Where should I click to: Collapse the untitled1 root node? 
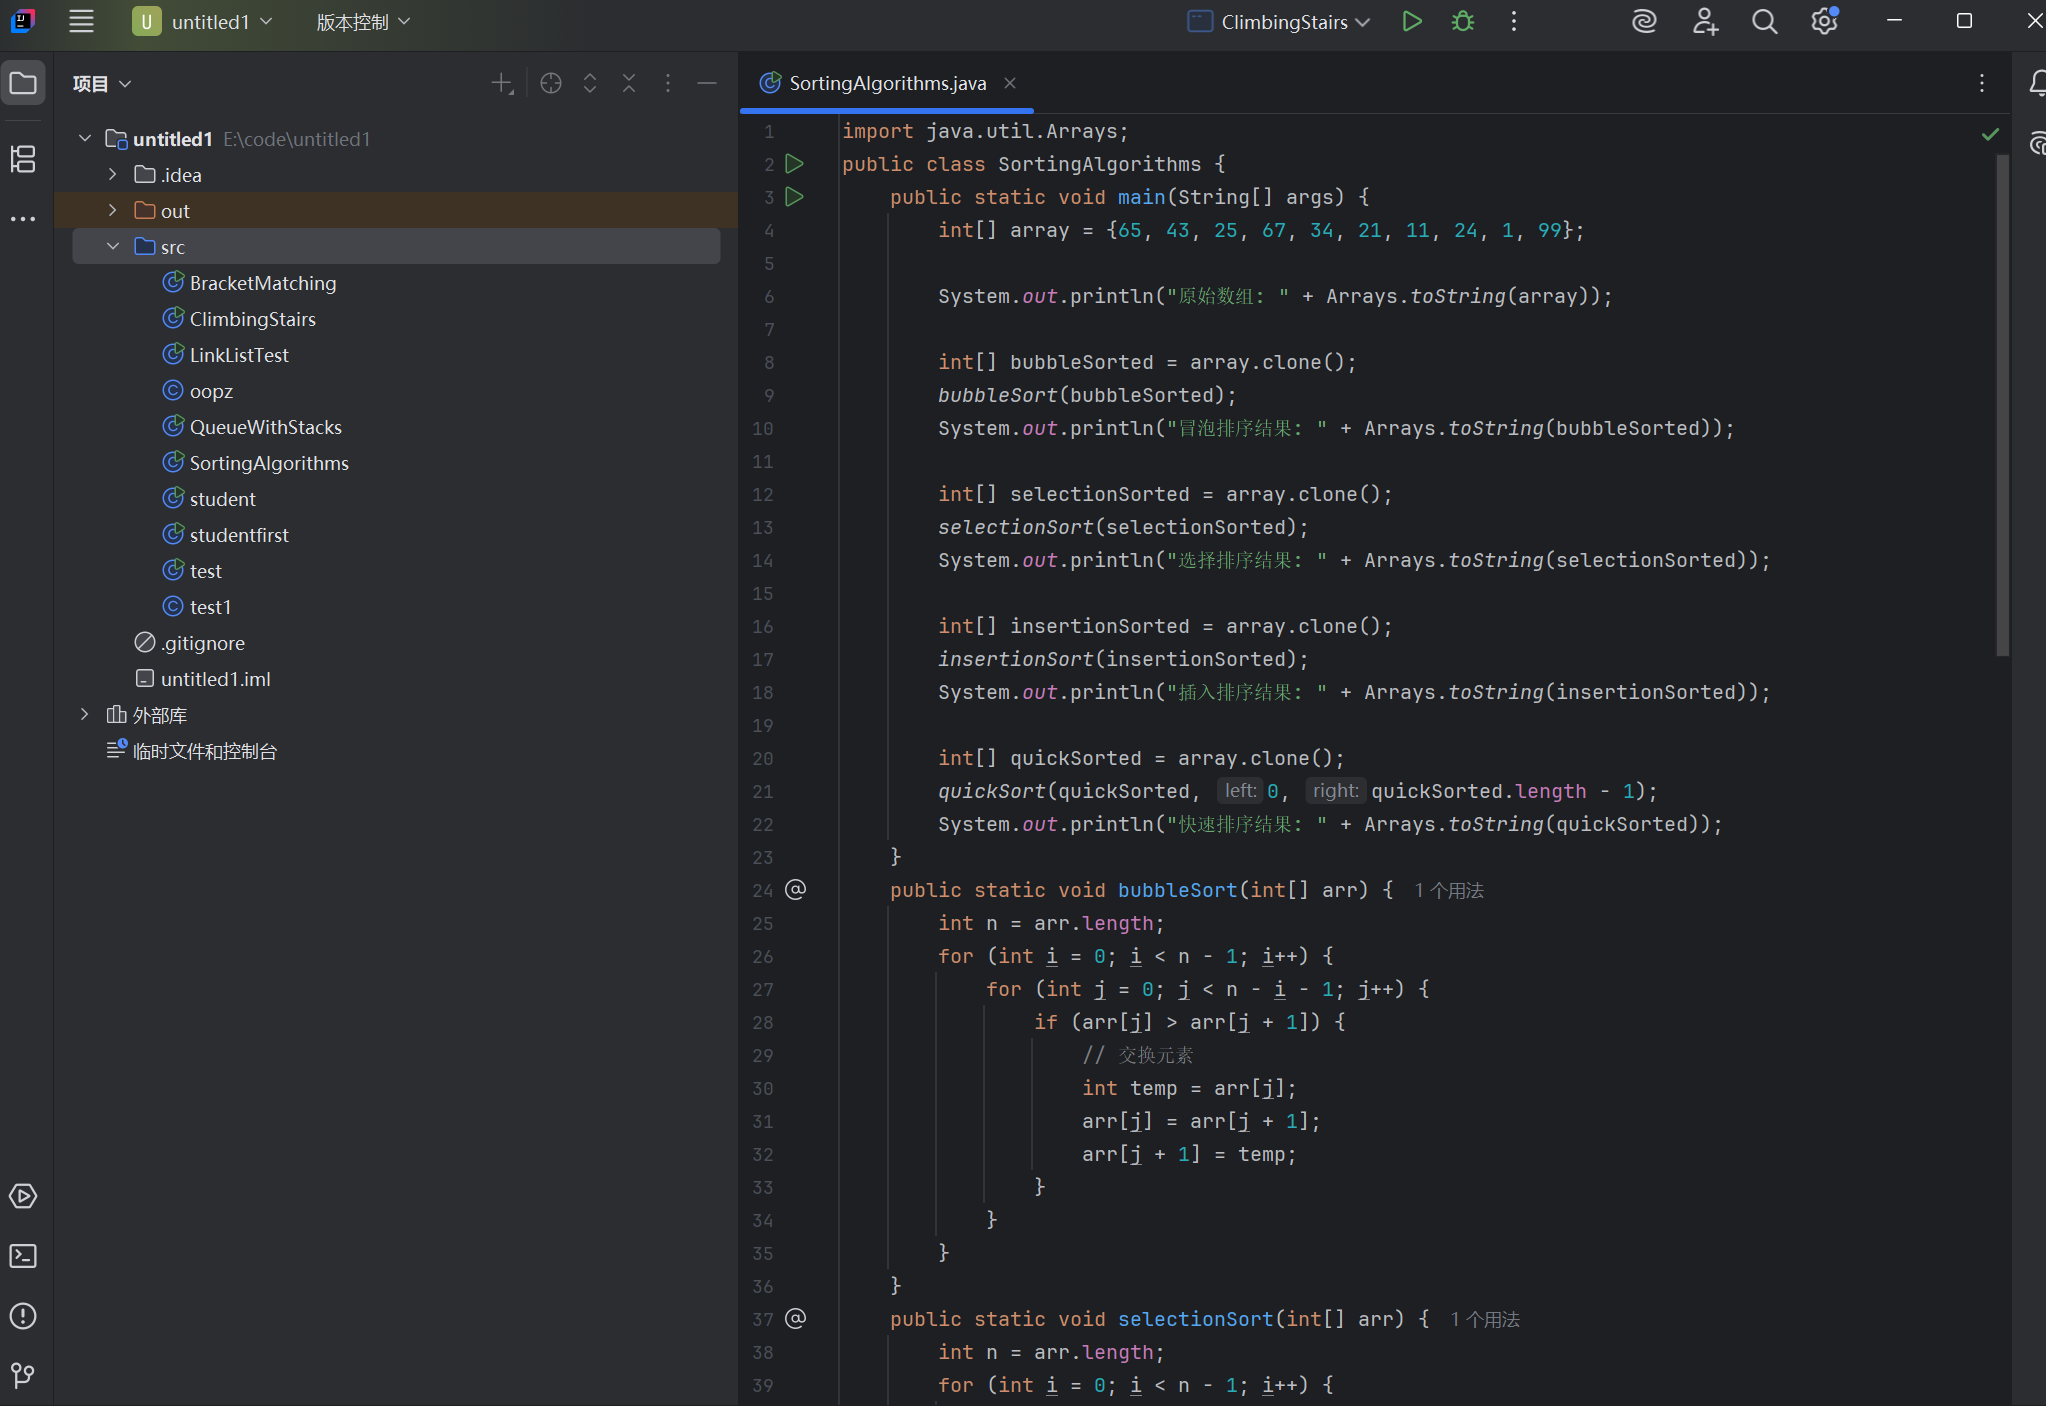pos(85,138)
